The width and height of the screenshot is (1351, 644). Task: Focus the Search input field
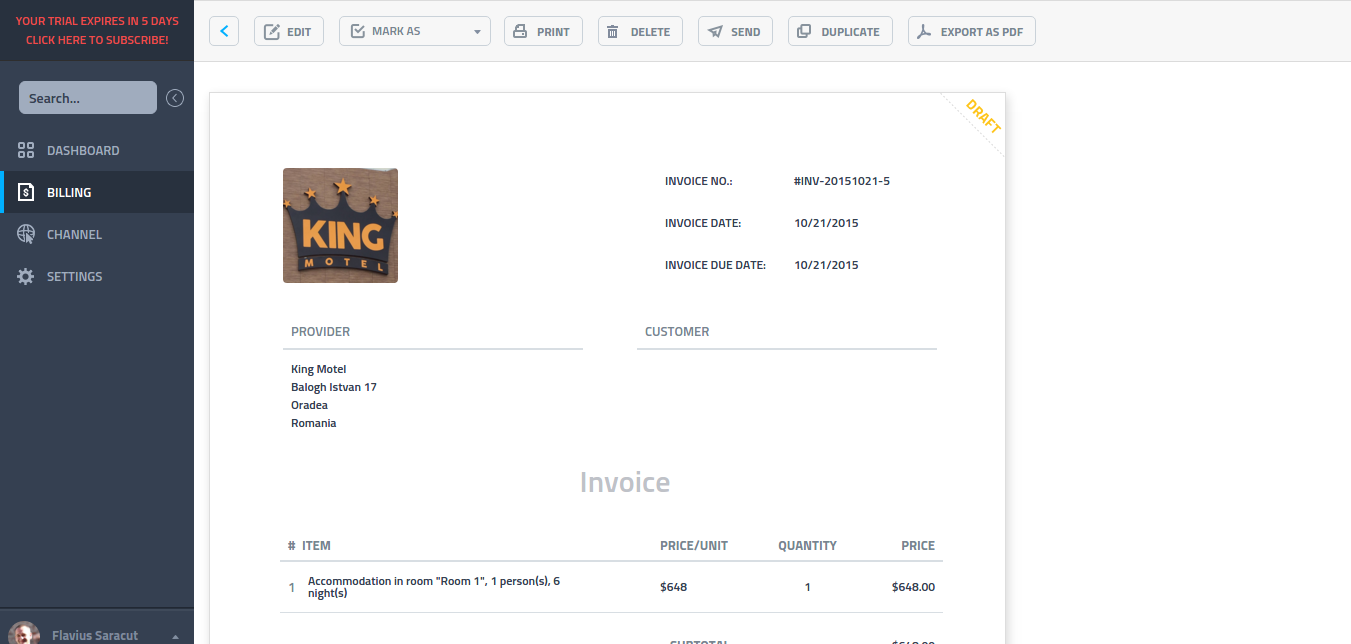[88, 98]
